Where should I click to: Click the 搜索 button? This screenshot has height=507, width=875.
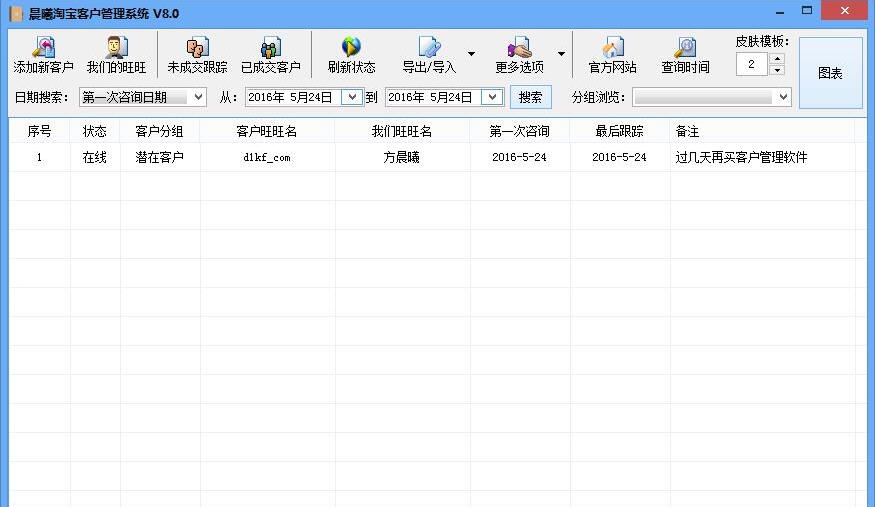pos(530,97)
